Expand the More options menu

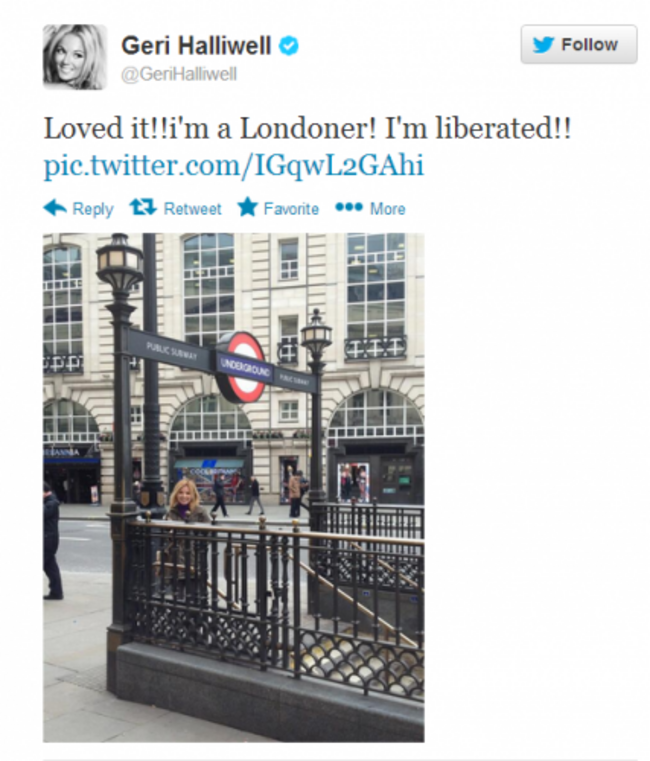point(387,209)
